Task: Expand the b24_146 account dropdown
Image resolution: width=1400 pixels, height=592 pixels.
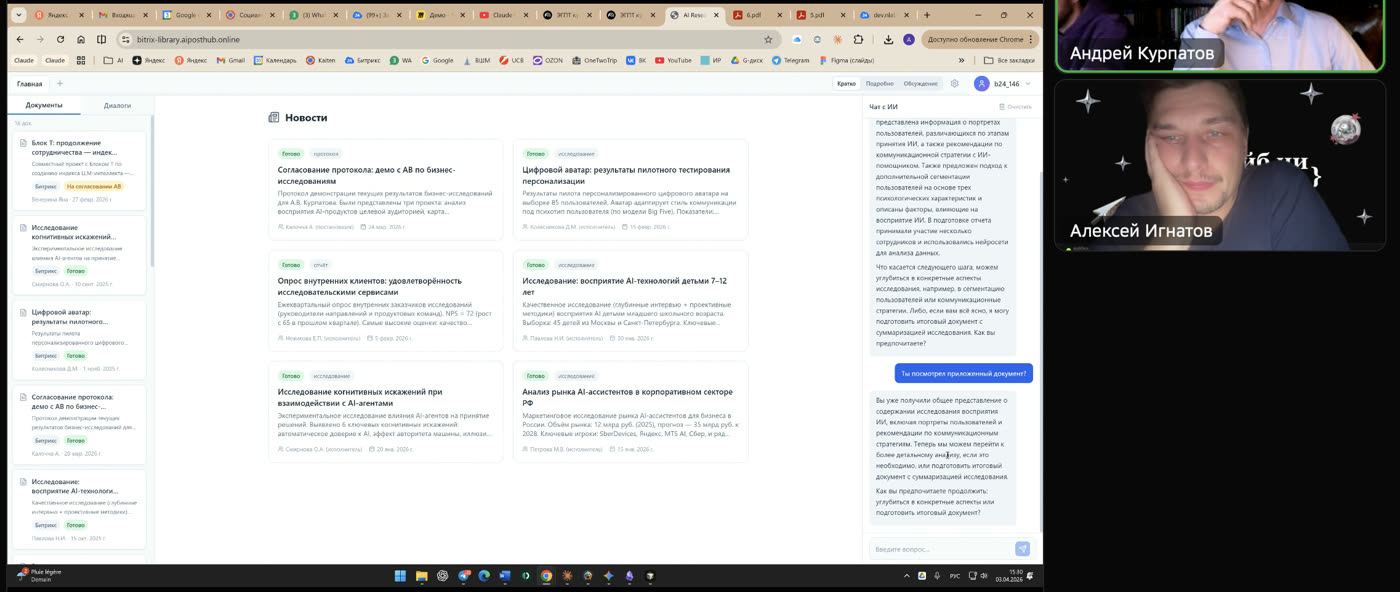Action: (x=1027, y=84)
